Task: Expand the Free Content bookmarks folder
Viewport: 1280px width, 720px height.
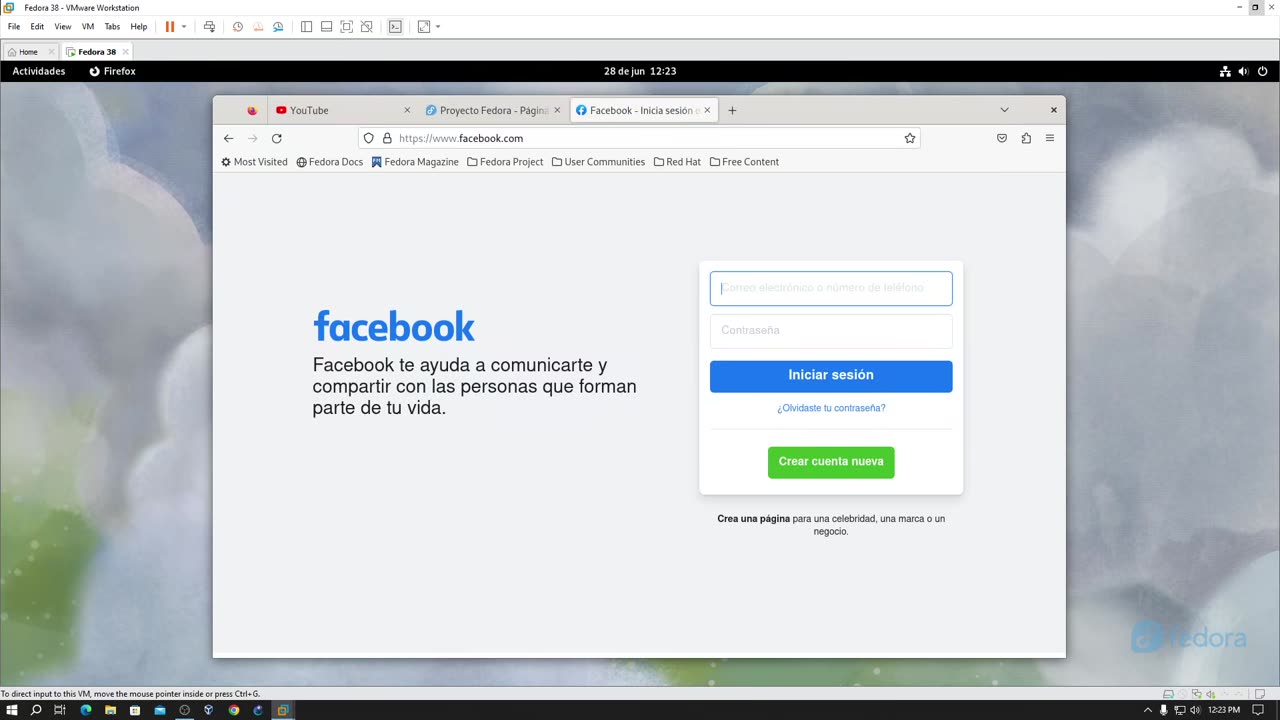Action: (x=744, y=162)
